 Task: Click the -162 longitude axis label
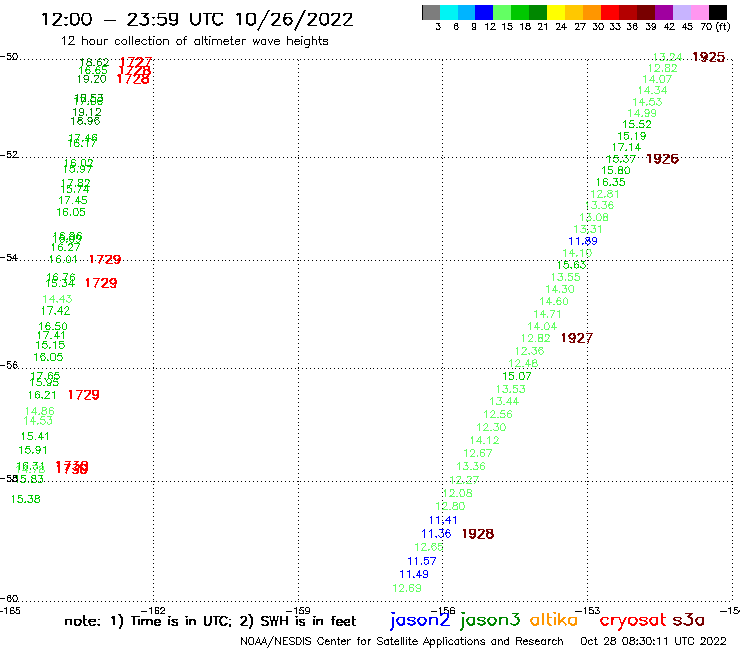(x=153, y=611)
